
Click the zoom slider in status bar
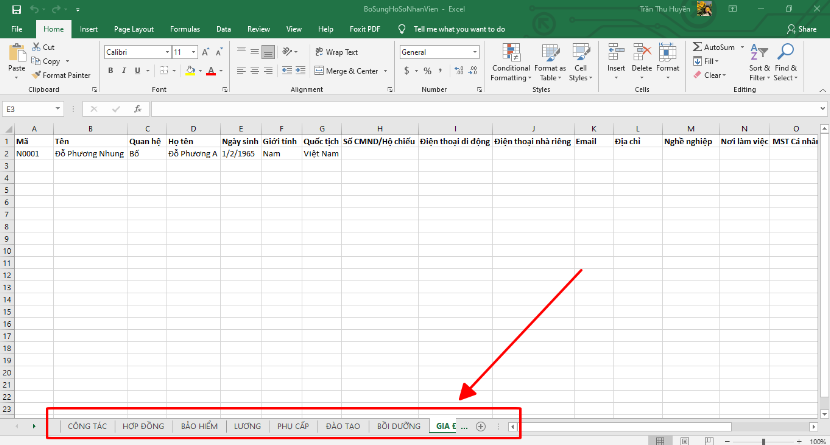click(763, 440)
